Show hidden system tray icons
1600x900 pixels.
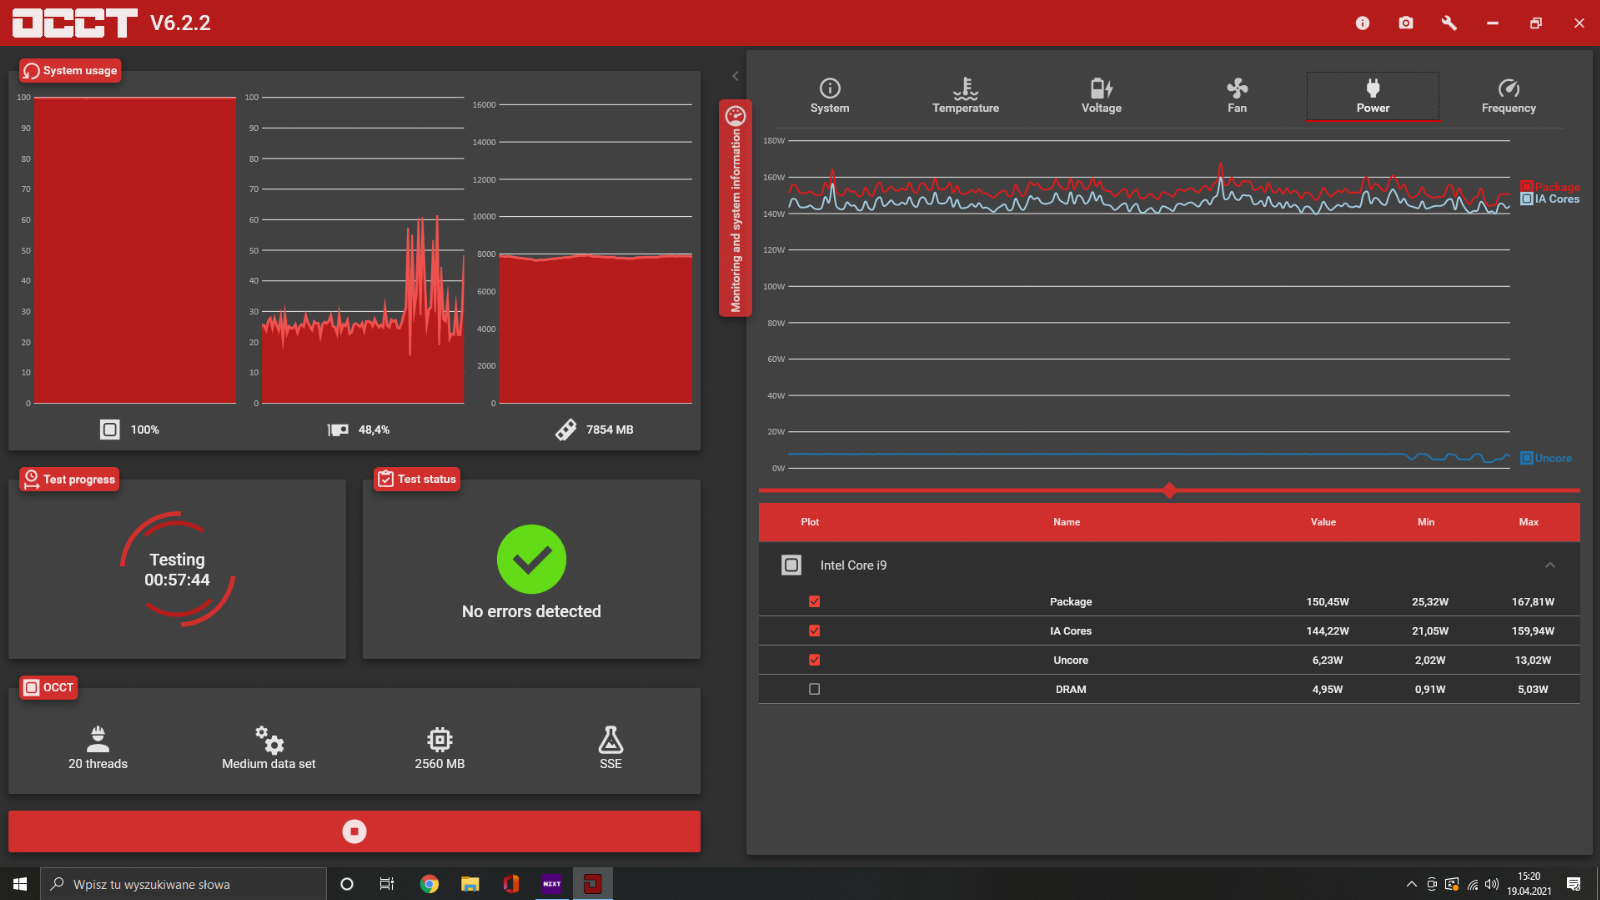tap(1411, 884)
